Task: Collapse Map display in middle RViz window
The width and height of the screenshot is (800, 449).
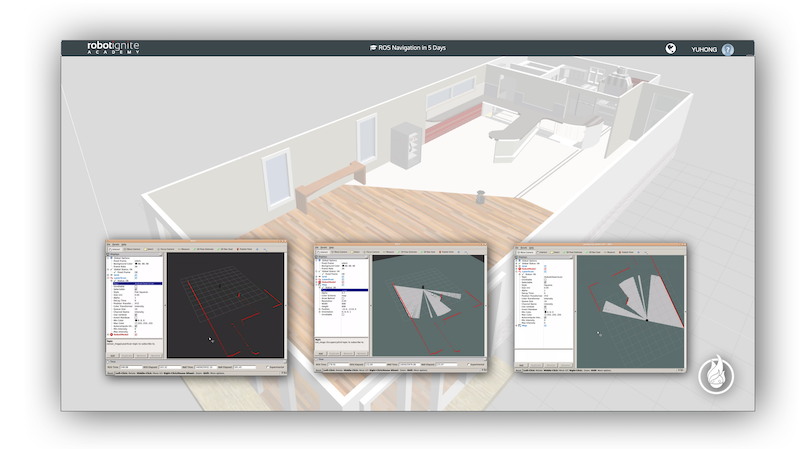Action: 316,285
